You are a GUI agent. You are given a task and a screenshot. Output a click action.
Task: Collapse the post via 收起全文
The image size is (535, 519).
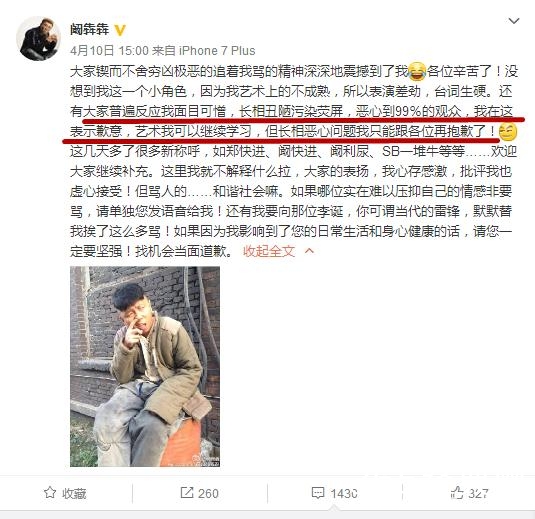pyautogui.click(x=269, y=251)
